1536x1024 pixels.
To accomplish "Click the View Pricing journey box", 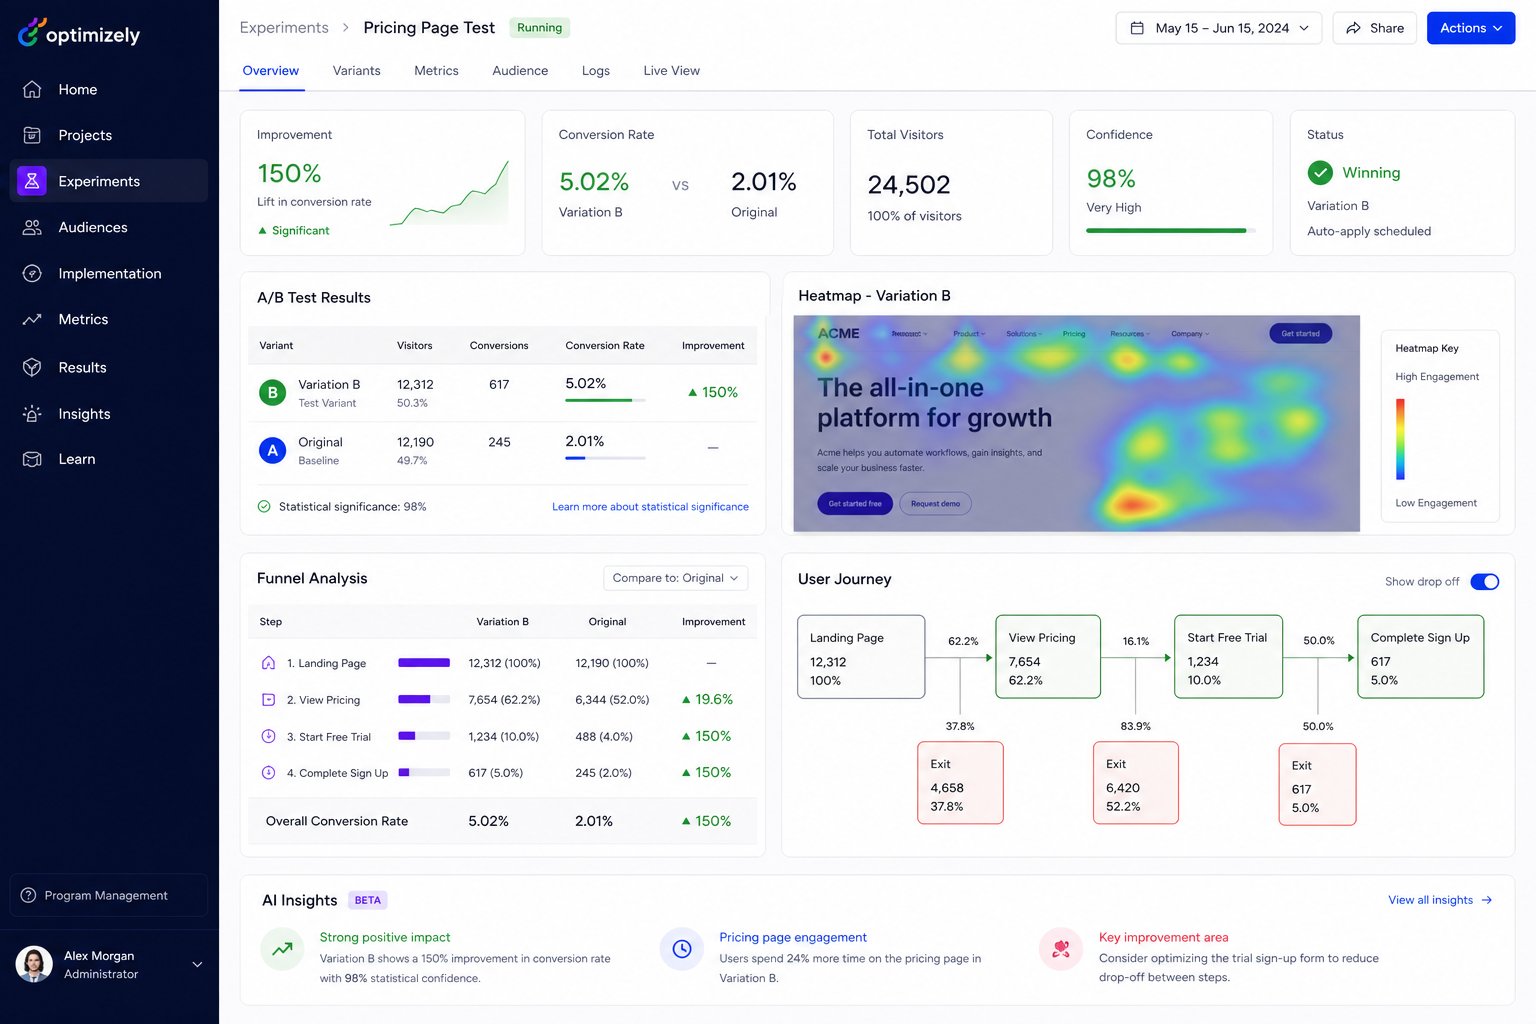I will click(1048, 656).
